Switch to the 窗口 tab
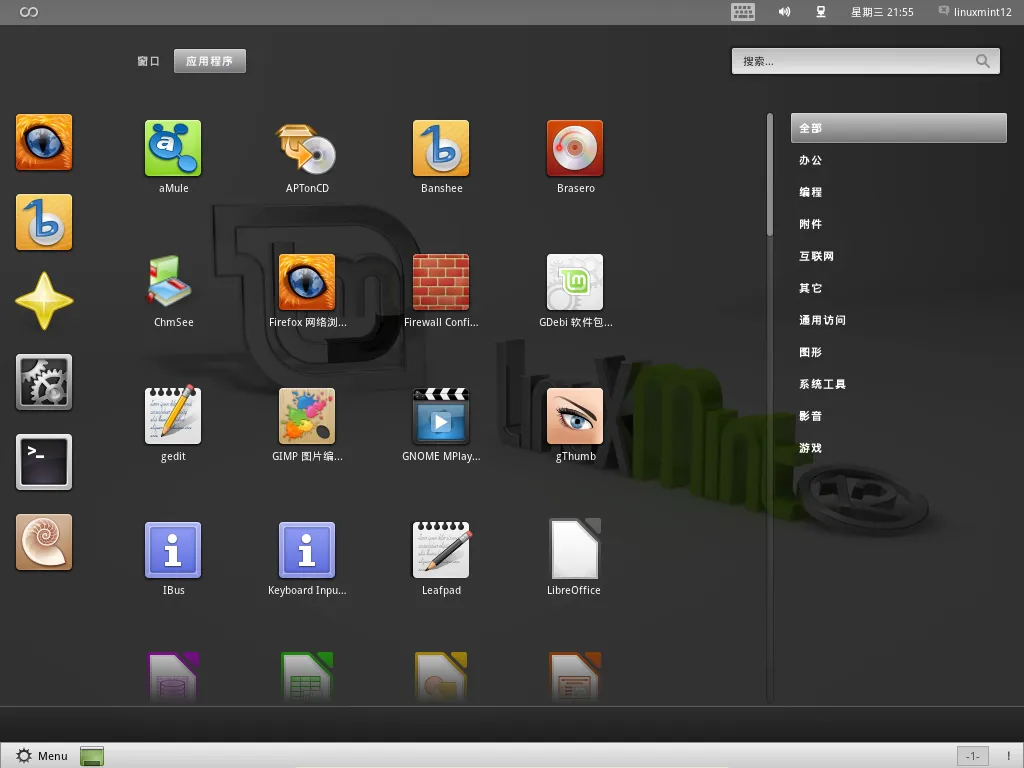This screenshot has height=768, width=1024. (147, 61)
